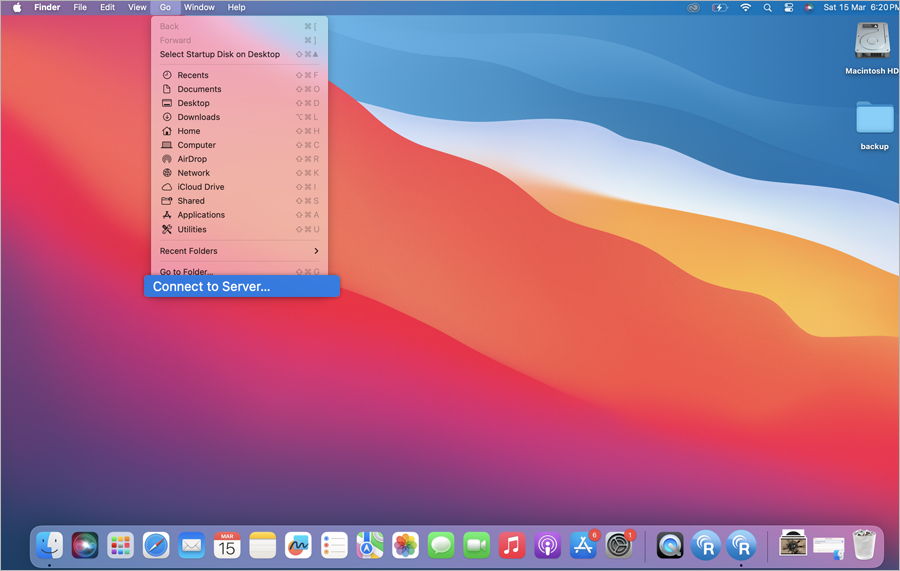Open Photos from the Dock
The height and width of the screenshot is (571, 900).
click(405, 545)
